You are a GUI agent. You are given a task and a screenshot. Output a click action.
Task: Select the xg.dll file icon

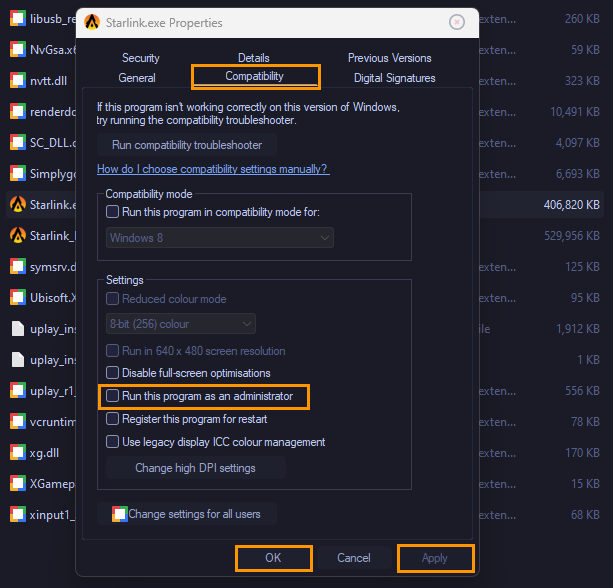tap(18, 452)
